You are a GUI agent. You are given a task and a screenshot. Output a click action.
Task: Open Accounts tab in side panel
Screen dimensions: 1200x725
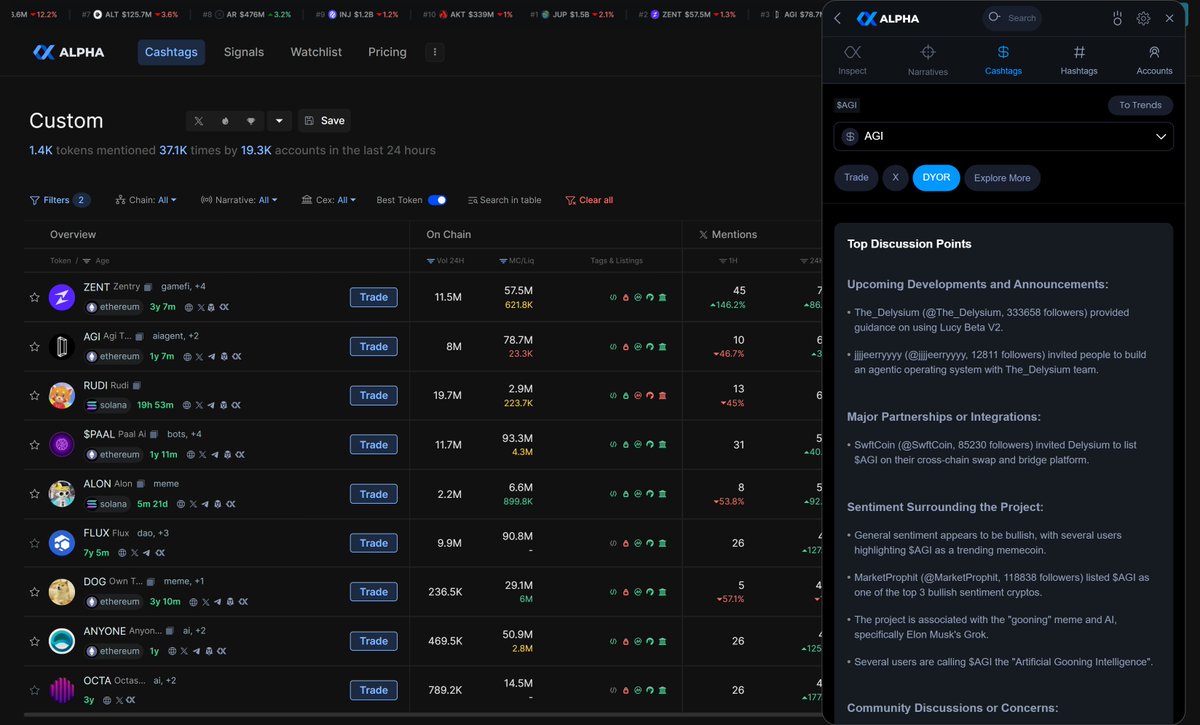1154,60
